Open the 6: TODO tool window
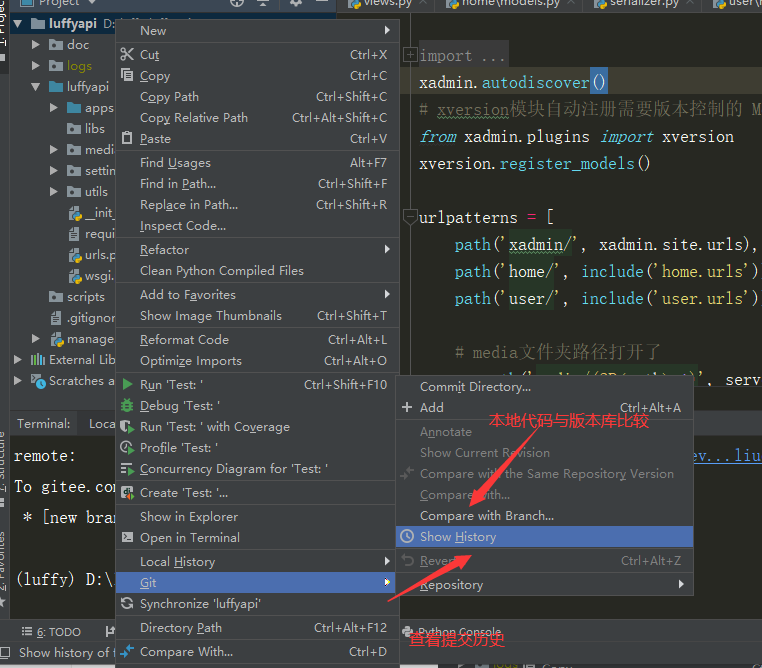 [x=51, y=632]
